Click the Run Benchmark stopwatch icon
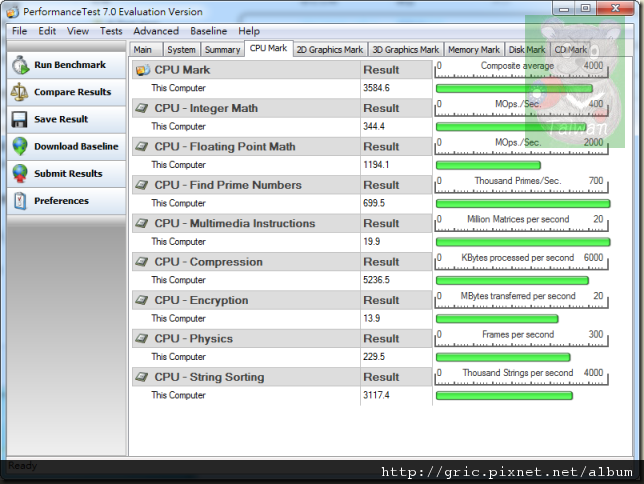644x484 pixels. tap(20, 65)
